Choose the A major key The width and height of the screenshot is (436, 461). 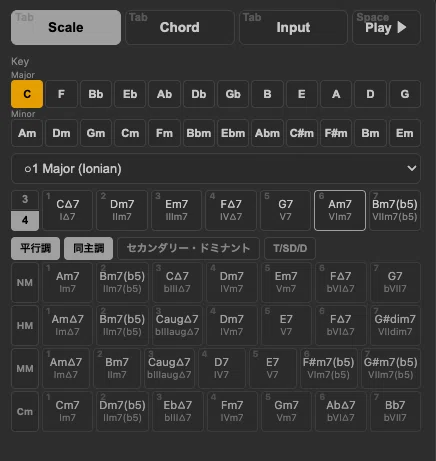coord(336,94)
